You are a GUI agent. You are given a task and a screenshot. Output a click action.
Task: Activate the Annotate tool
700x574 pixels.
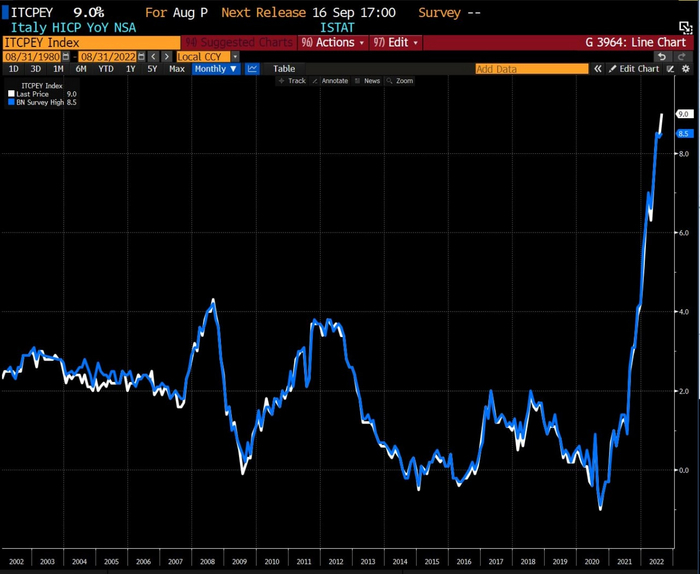point(330,81)
